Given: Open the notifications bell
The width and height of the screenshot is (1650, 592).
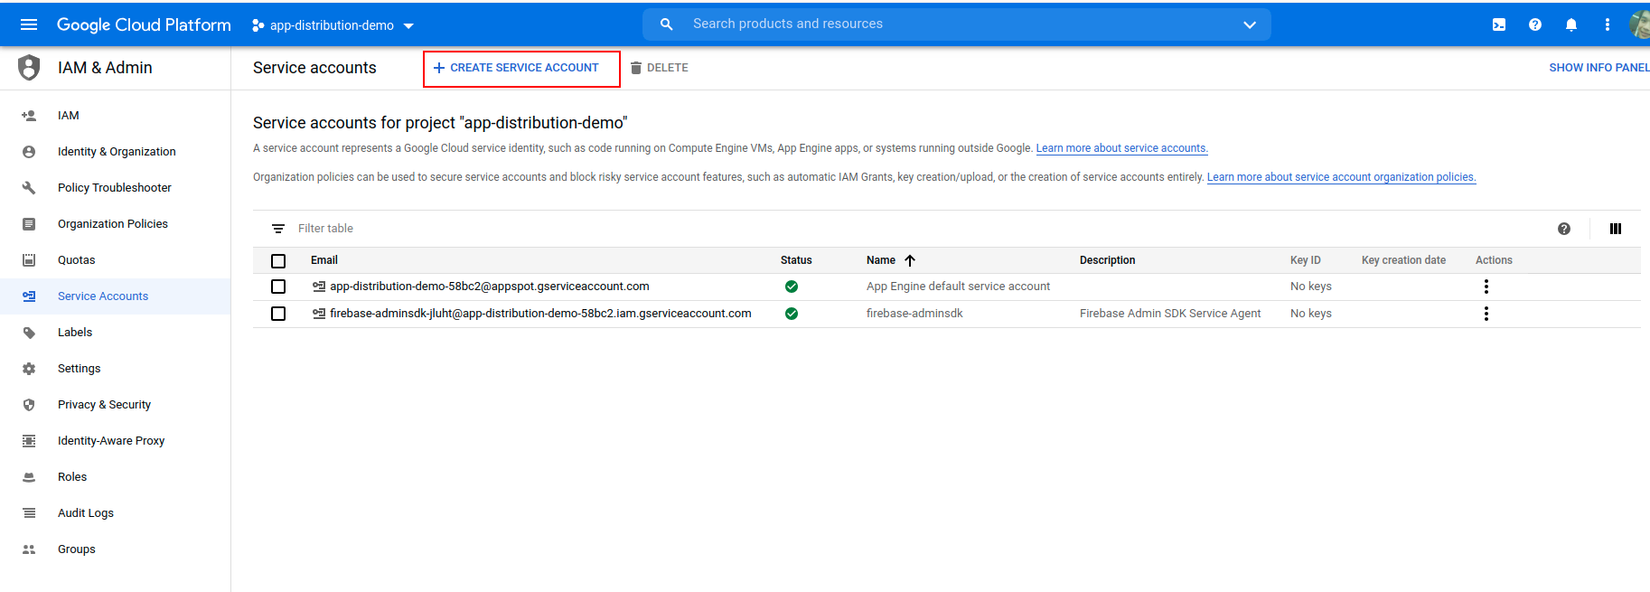Looking at the screenshot, I should (x=1571, y=25).
